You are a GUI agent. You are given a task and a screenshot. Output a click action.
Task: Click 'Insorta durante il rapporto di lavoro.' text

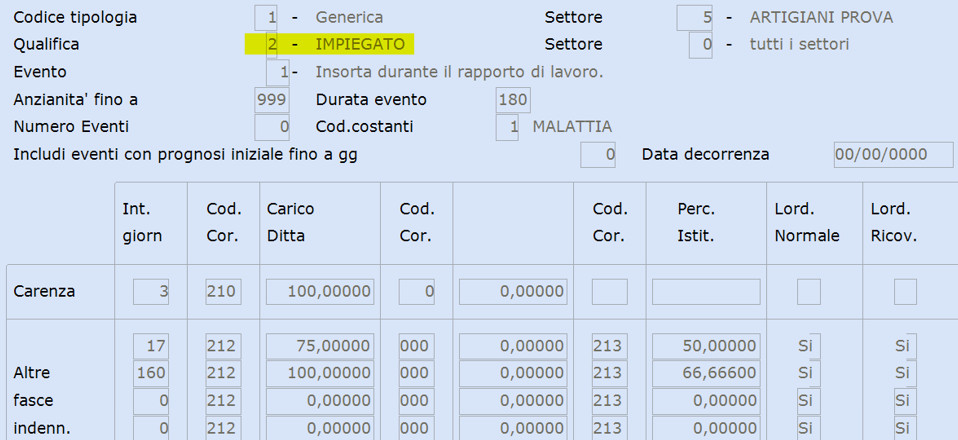click(x=459, y=72)
